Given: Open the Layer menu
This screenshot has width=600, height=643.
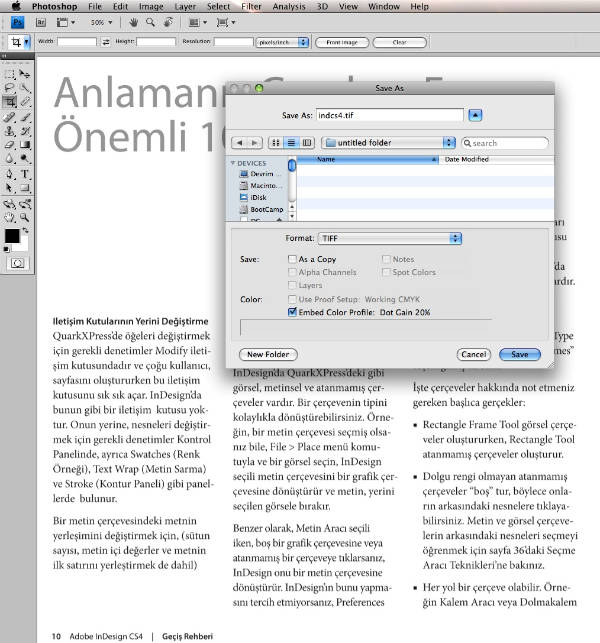Looking at the screenshot, I should click(x=185, y=7).
